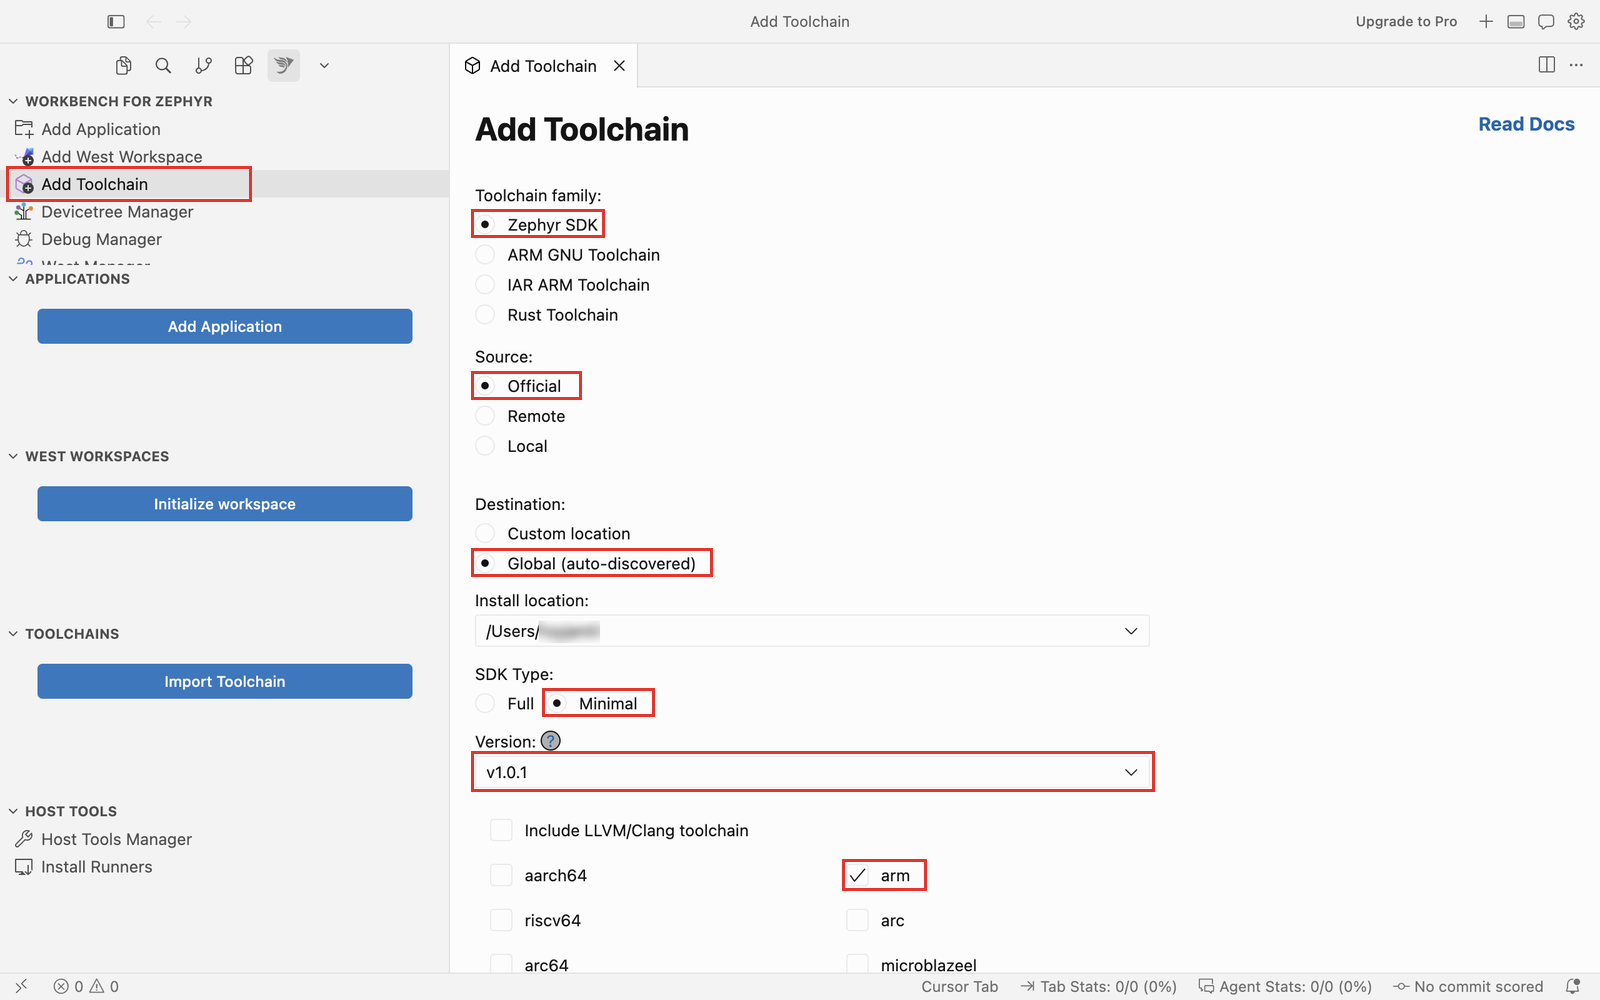The width and height of the screenshot is (1600, 1000).
Task: Open the settings gear icon
Action: [x=1576, y=21]
